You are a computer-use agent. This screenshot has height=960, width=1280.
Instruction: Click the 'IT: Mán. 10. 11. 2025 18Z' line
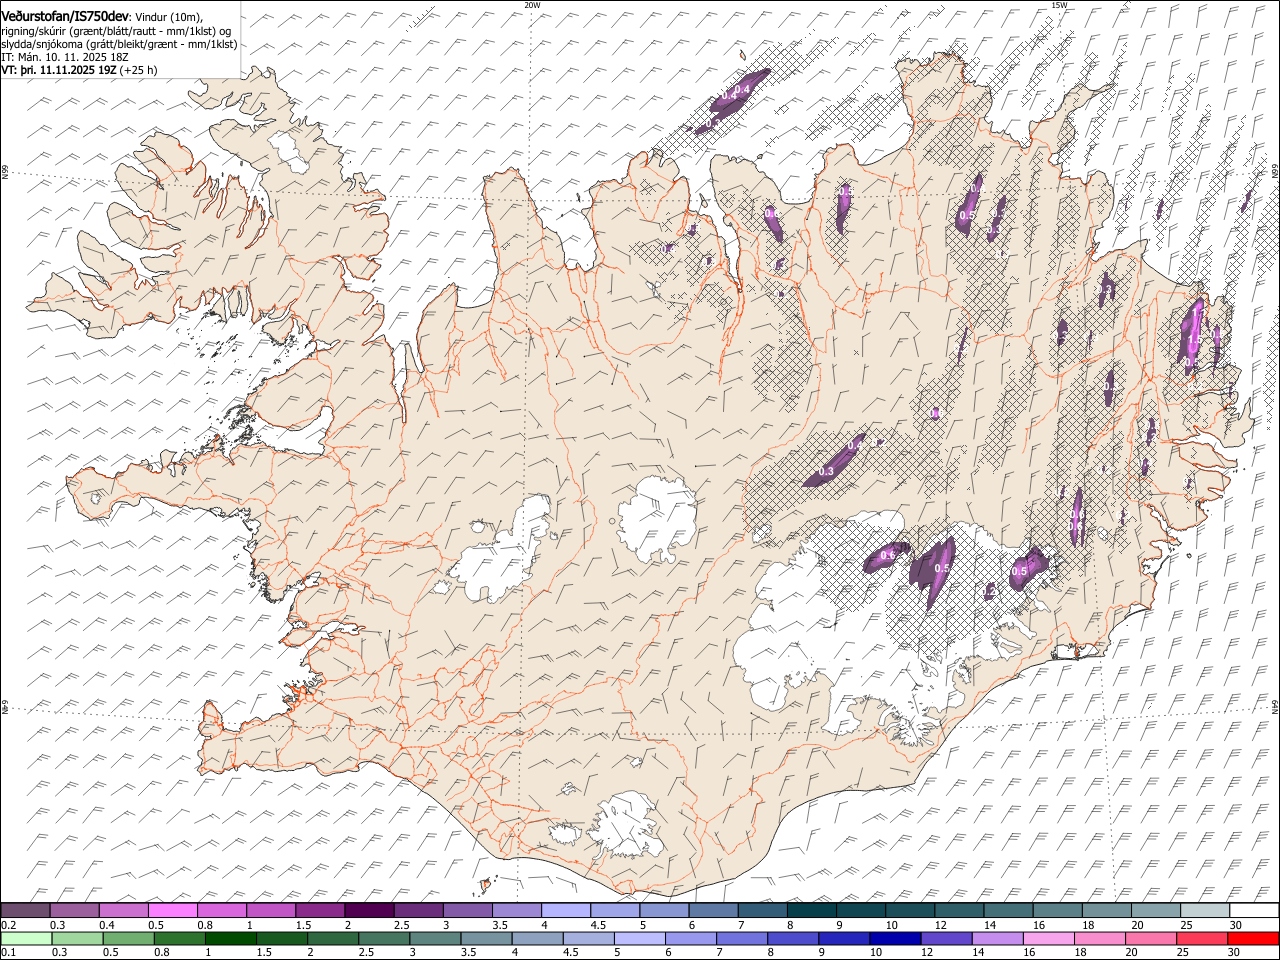click(x=65, y=58)
